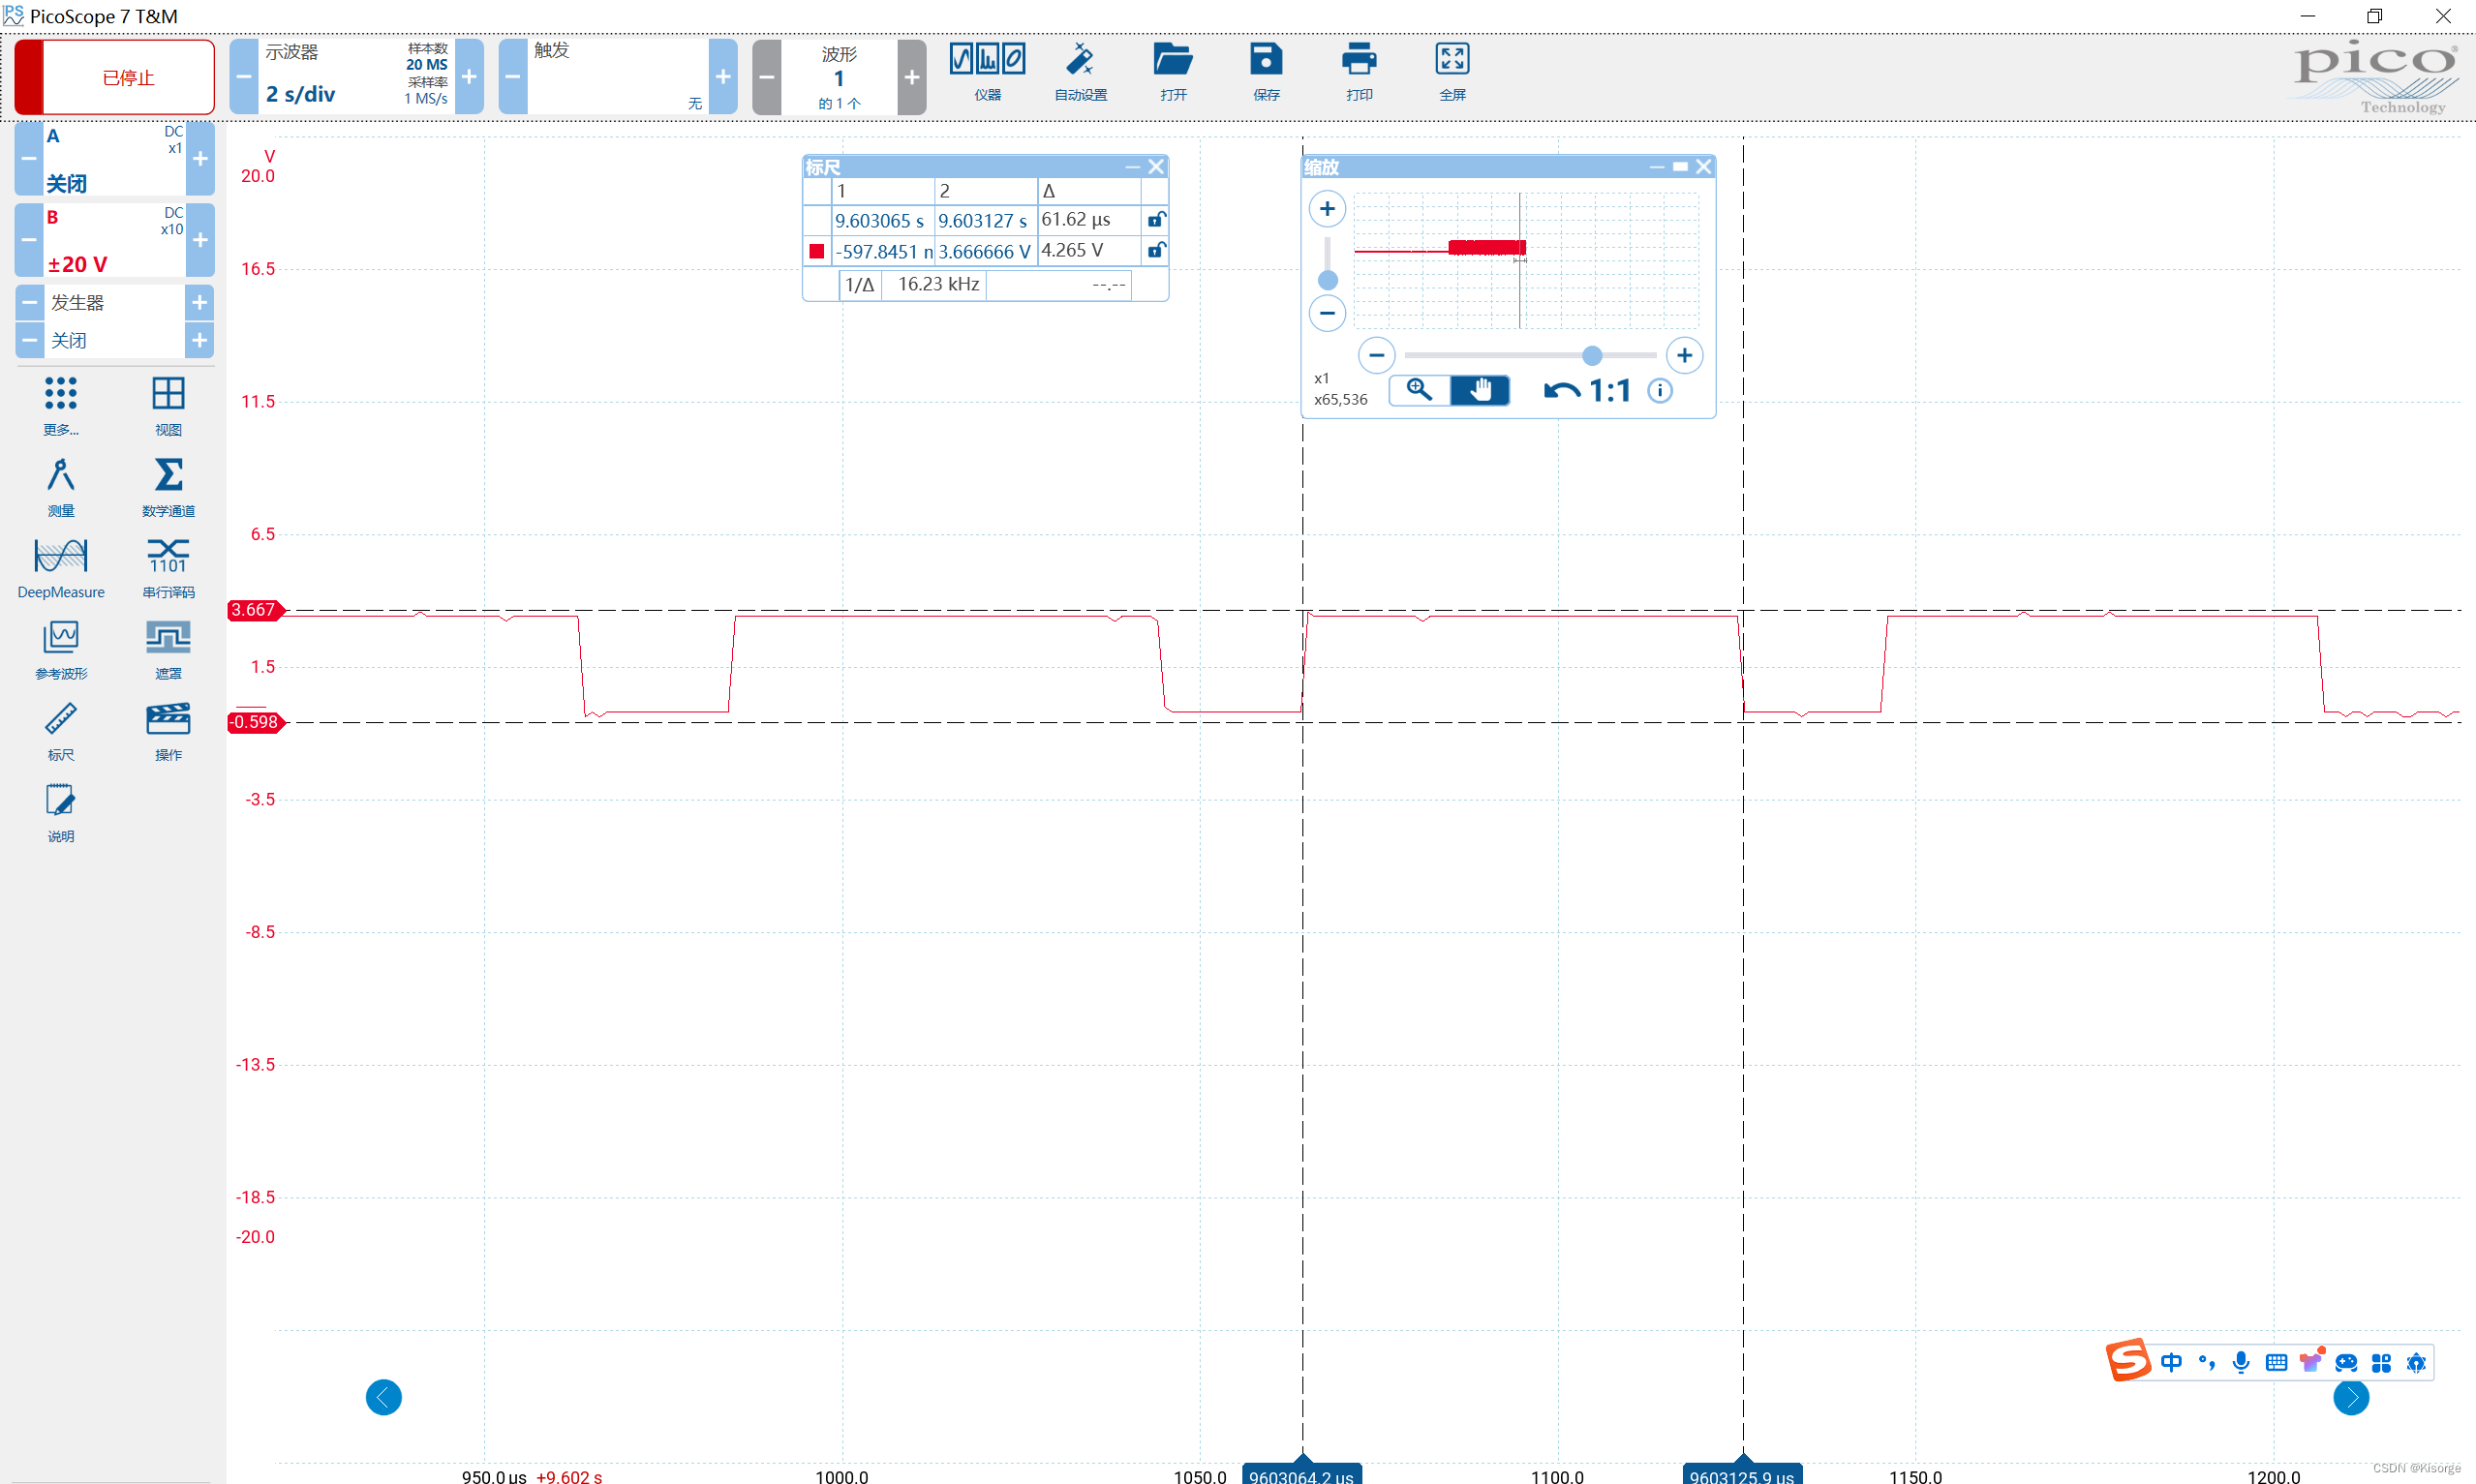Toggle the time ruler lock
The width and height of the screenshot is (2476, 1484).
(1156, 219)
